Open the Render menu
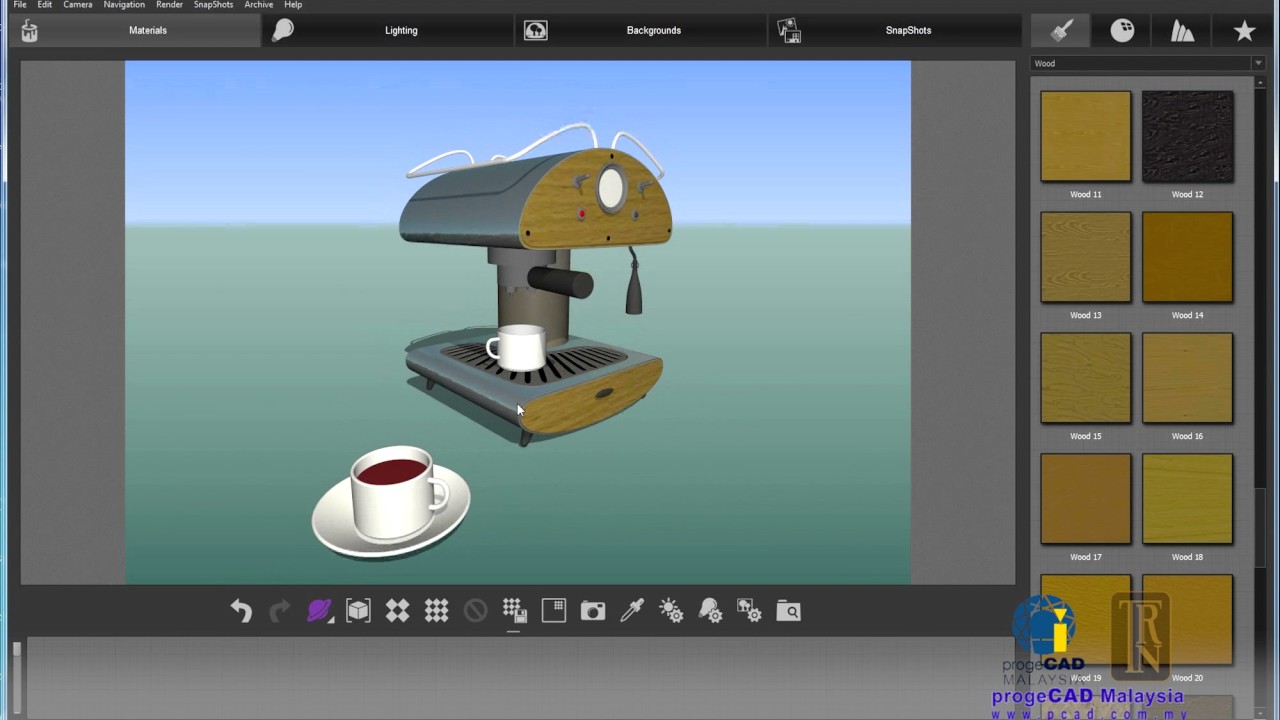 pos(169,5)
